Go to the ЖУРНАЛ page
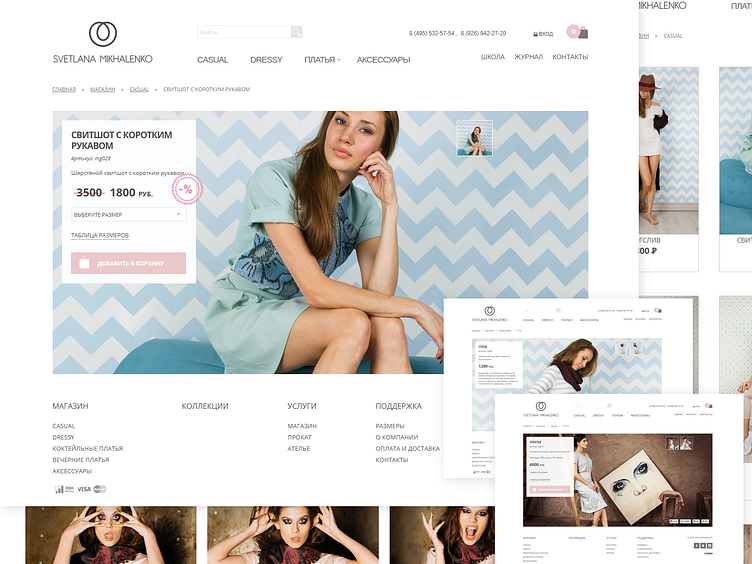752x564 pixels. (529, 57)
